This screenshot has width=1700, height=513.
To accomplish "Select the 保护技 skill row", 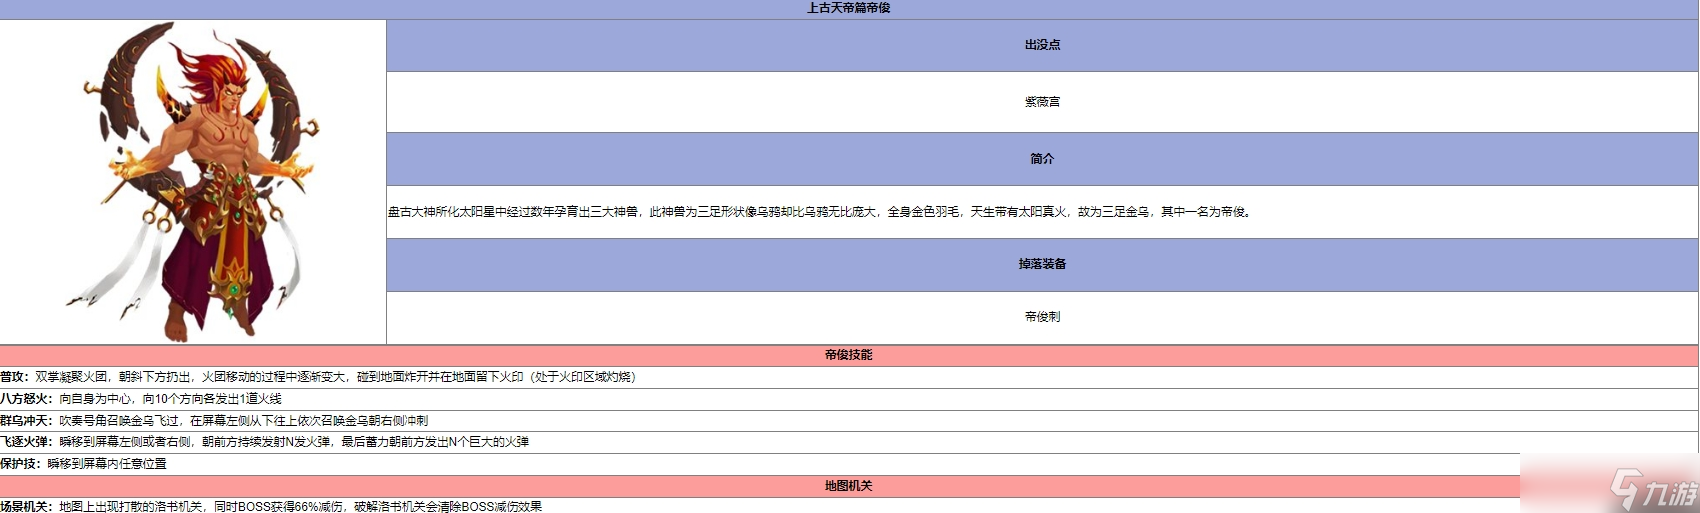I will coord(849,464).
